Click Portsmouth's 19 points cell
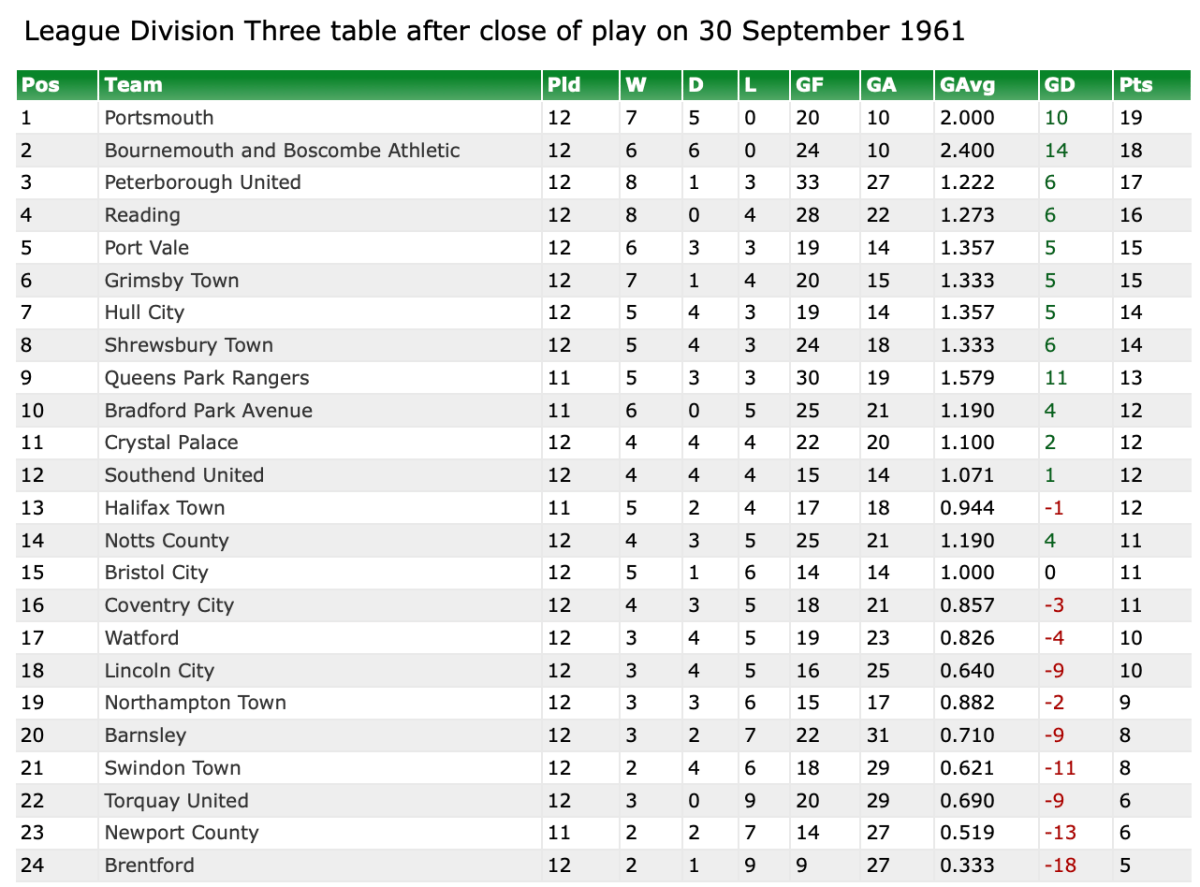 pyautogui.click(x=1130, y=118)
